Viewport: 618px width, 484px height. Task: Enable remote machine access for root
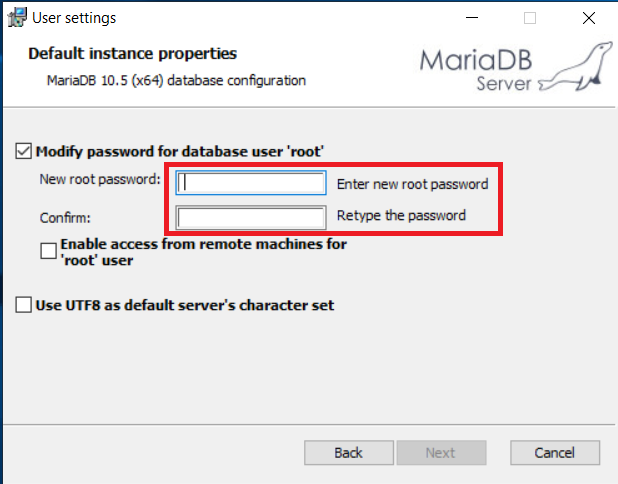coord(48,251)
